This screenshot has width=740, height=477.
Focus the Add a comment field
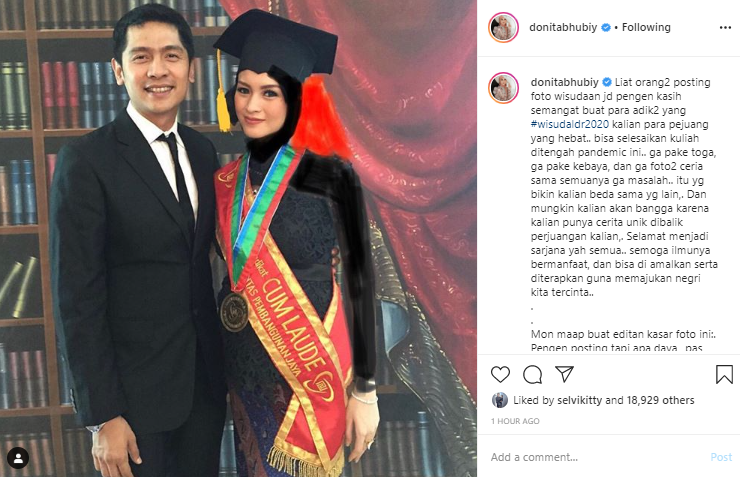click(x=597, y=457)
